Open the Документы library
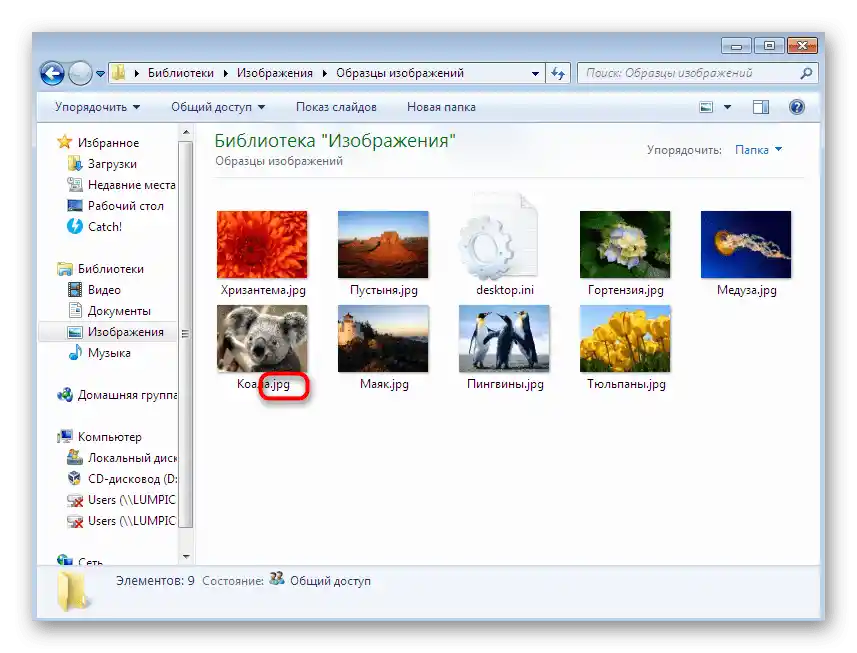Screen dimensions: 857x653 click(x=119, y=311)
